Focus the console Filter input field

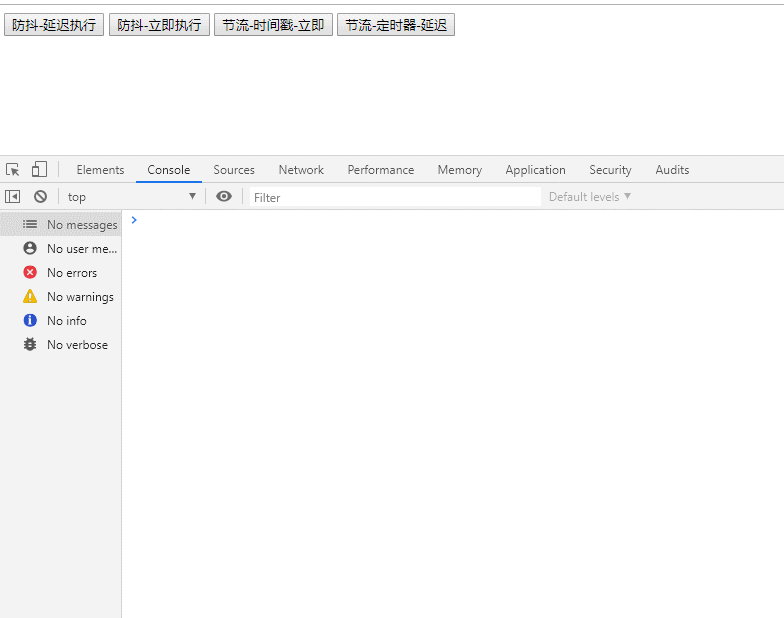click(x=395, y=197)
